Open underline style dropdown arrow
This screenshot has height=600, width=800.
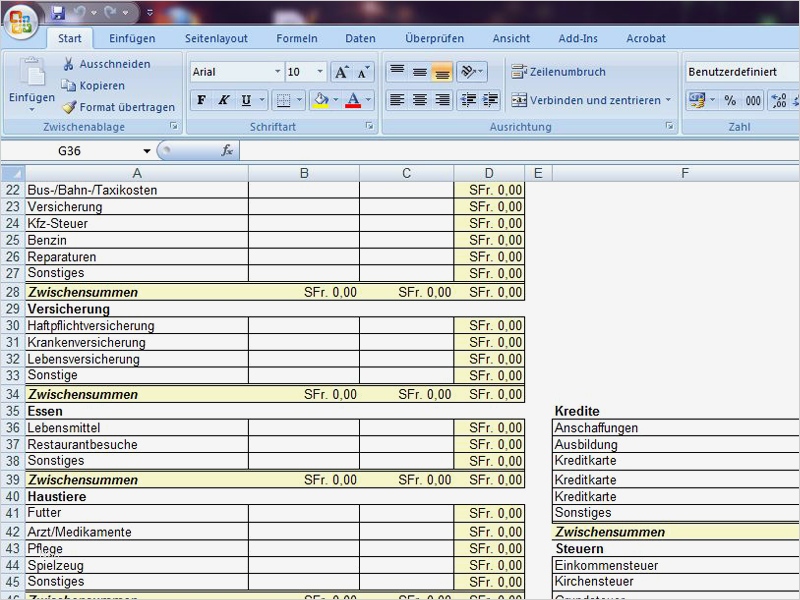click(262, 100)
